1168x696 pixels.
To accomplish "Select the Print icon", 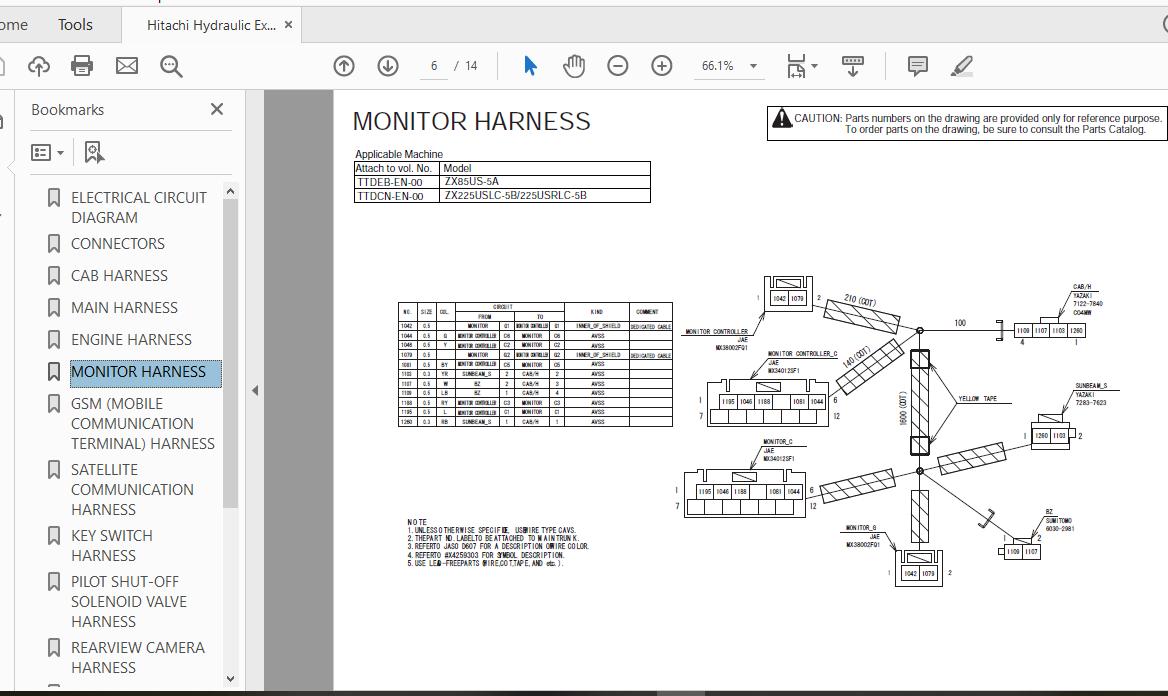I will click(x=81, y=66).
